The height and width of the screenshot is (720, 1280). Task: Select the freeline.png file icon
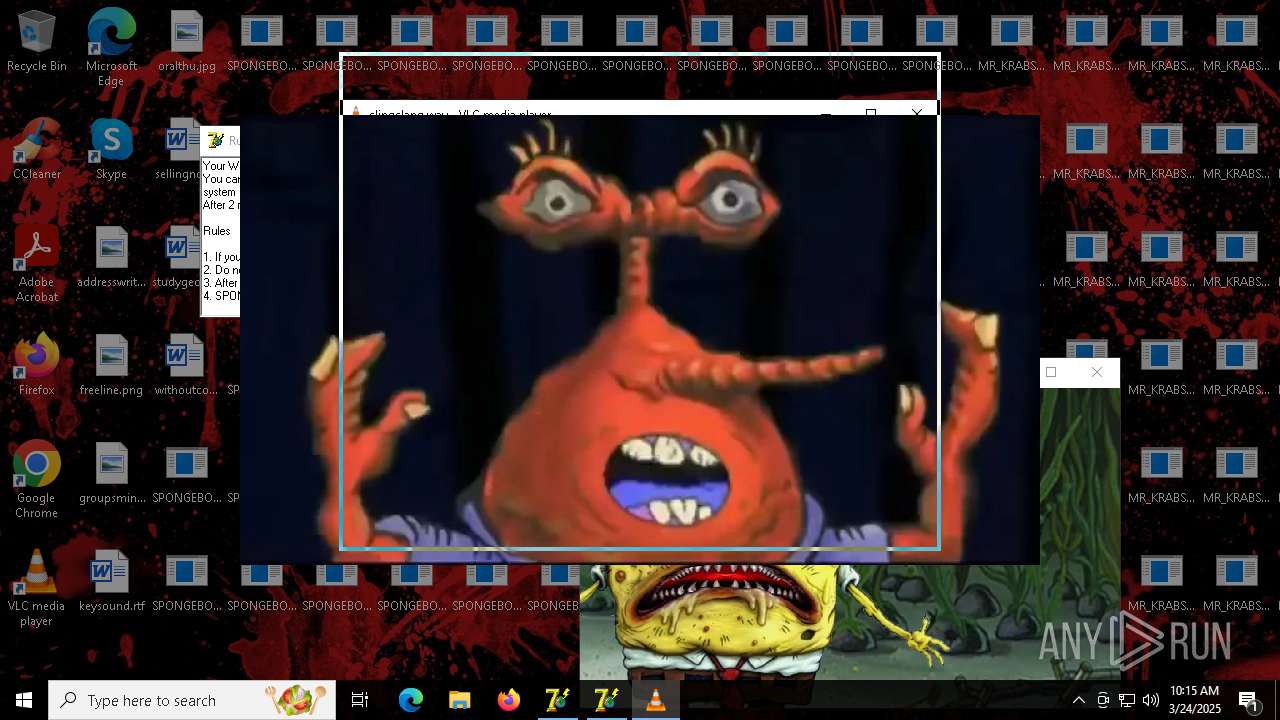[111, 366]
